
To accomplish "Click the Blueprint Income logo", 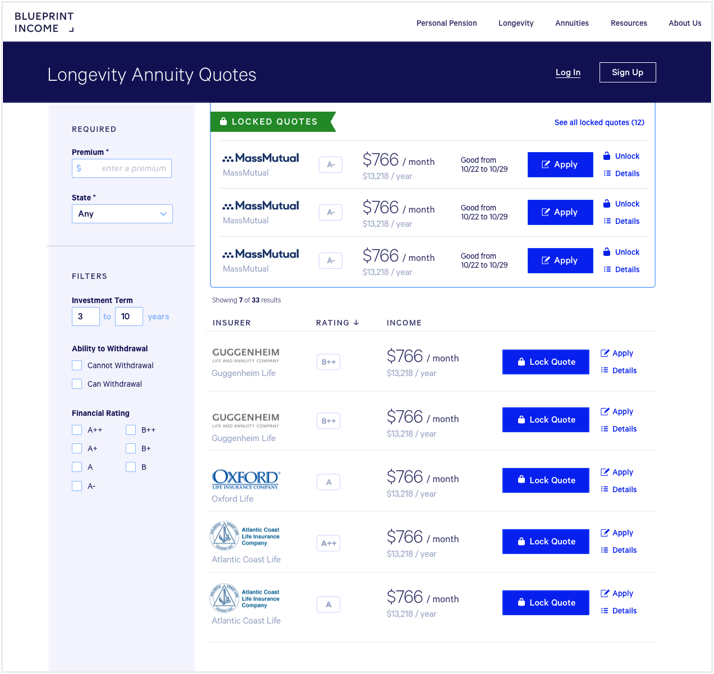I will [x=44, y=22].
